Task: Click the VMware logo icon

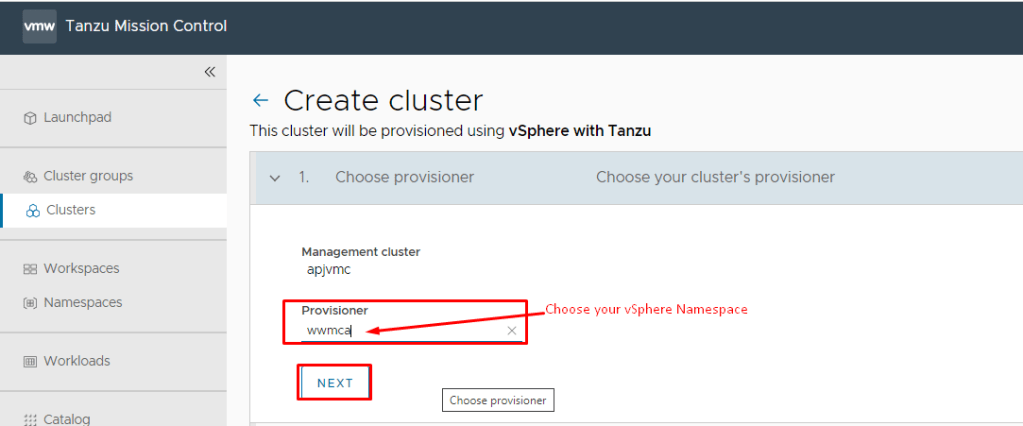Action: [40, 26]
